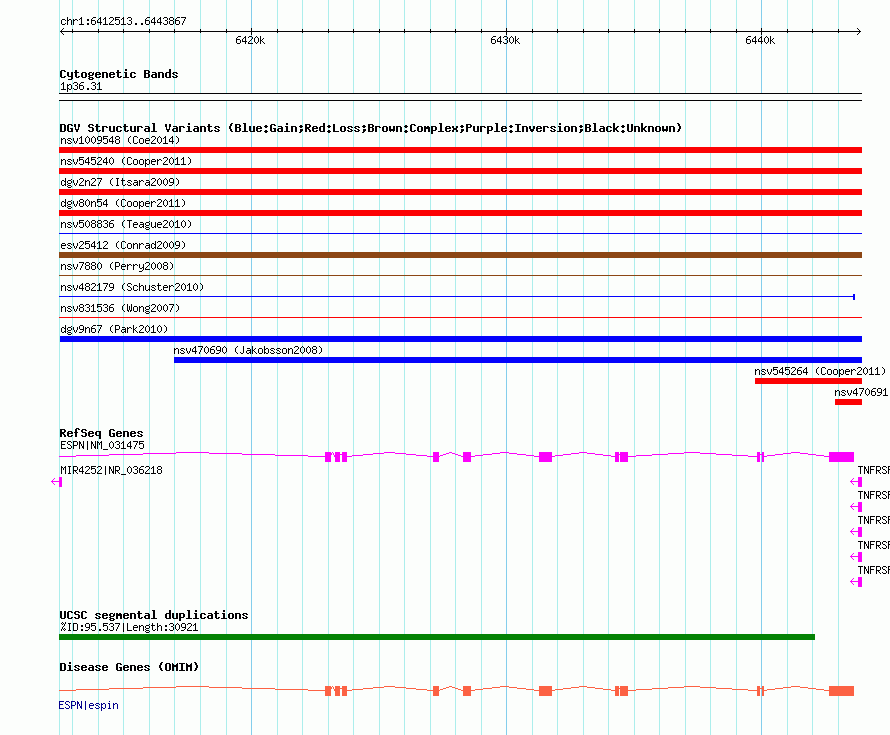Click the dgv2n27 (Itsara2009) variant label
890x735 pixels.
click(120, 182)
